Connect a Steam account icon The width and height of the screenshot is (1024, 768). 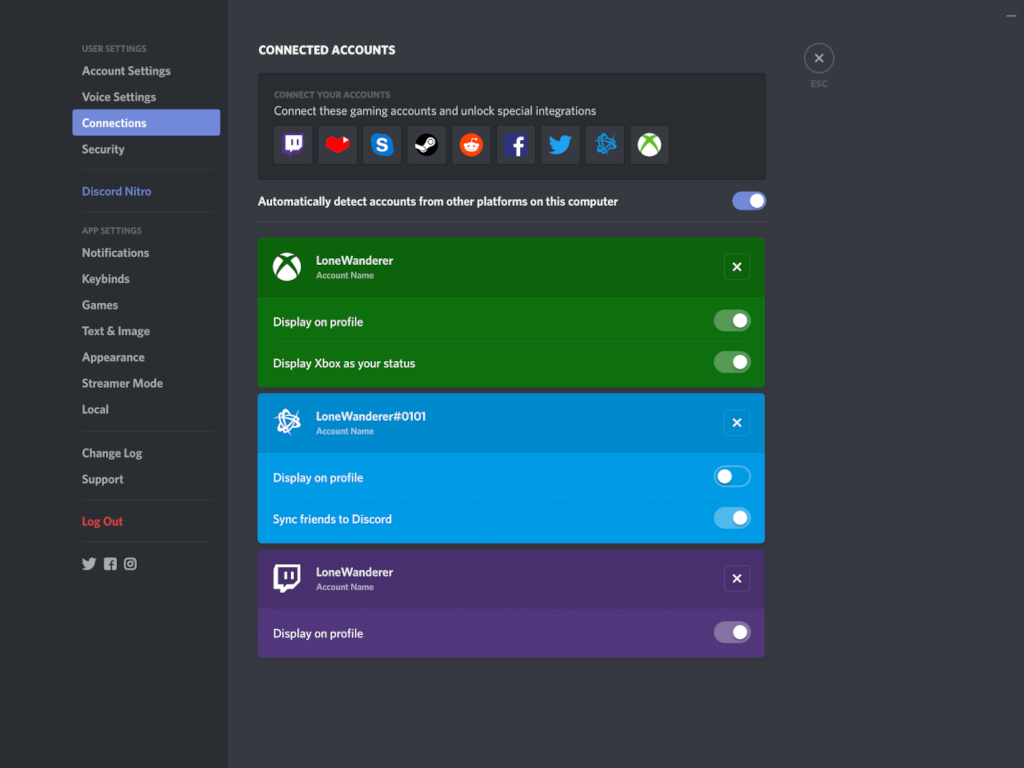(x=426, y=144)
